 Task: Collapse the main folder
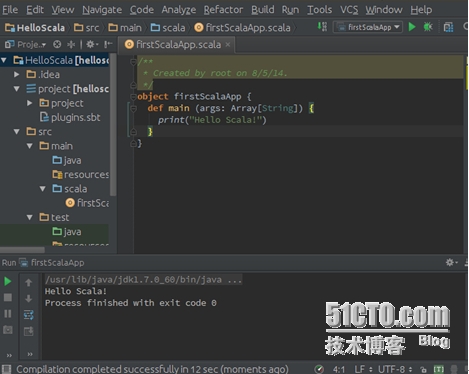[29, 146]
